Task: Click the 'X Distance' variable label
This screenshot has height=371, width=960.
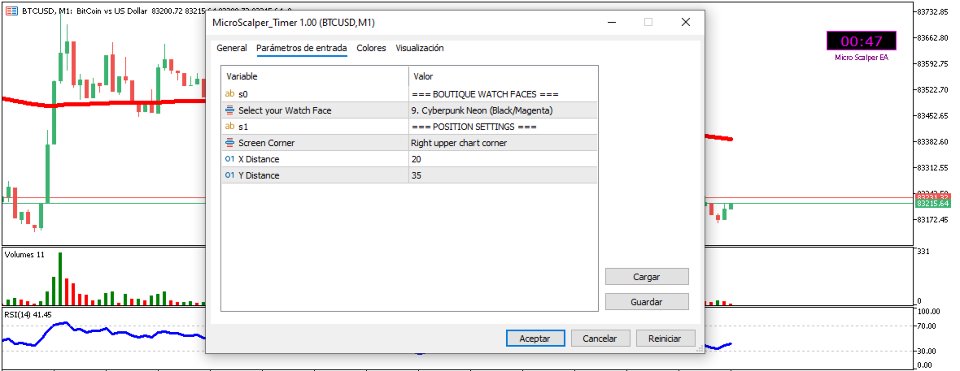Action: pyautogui.click(x=258, y=159)
